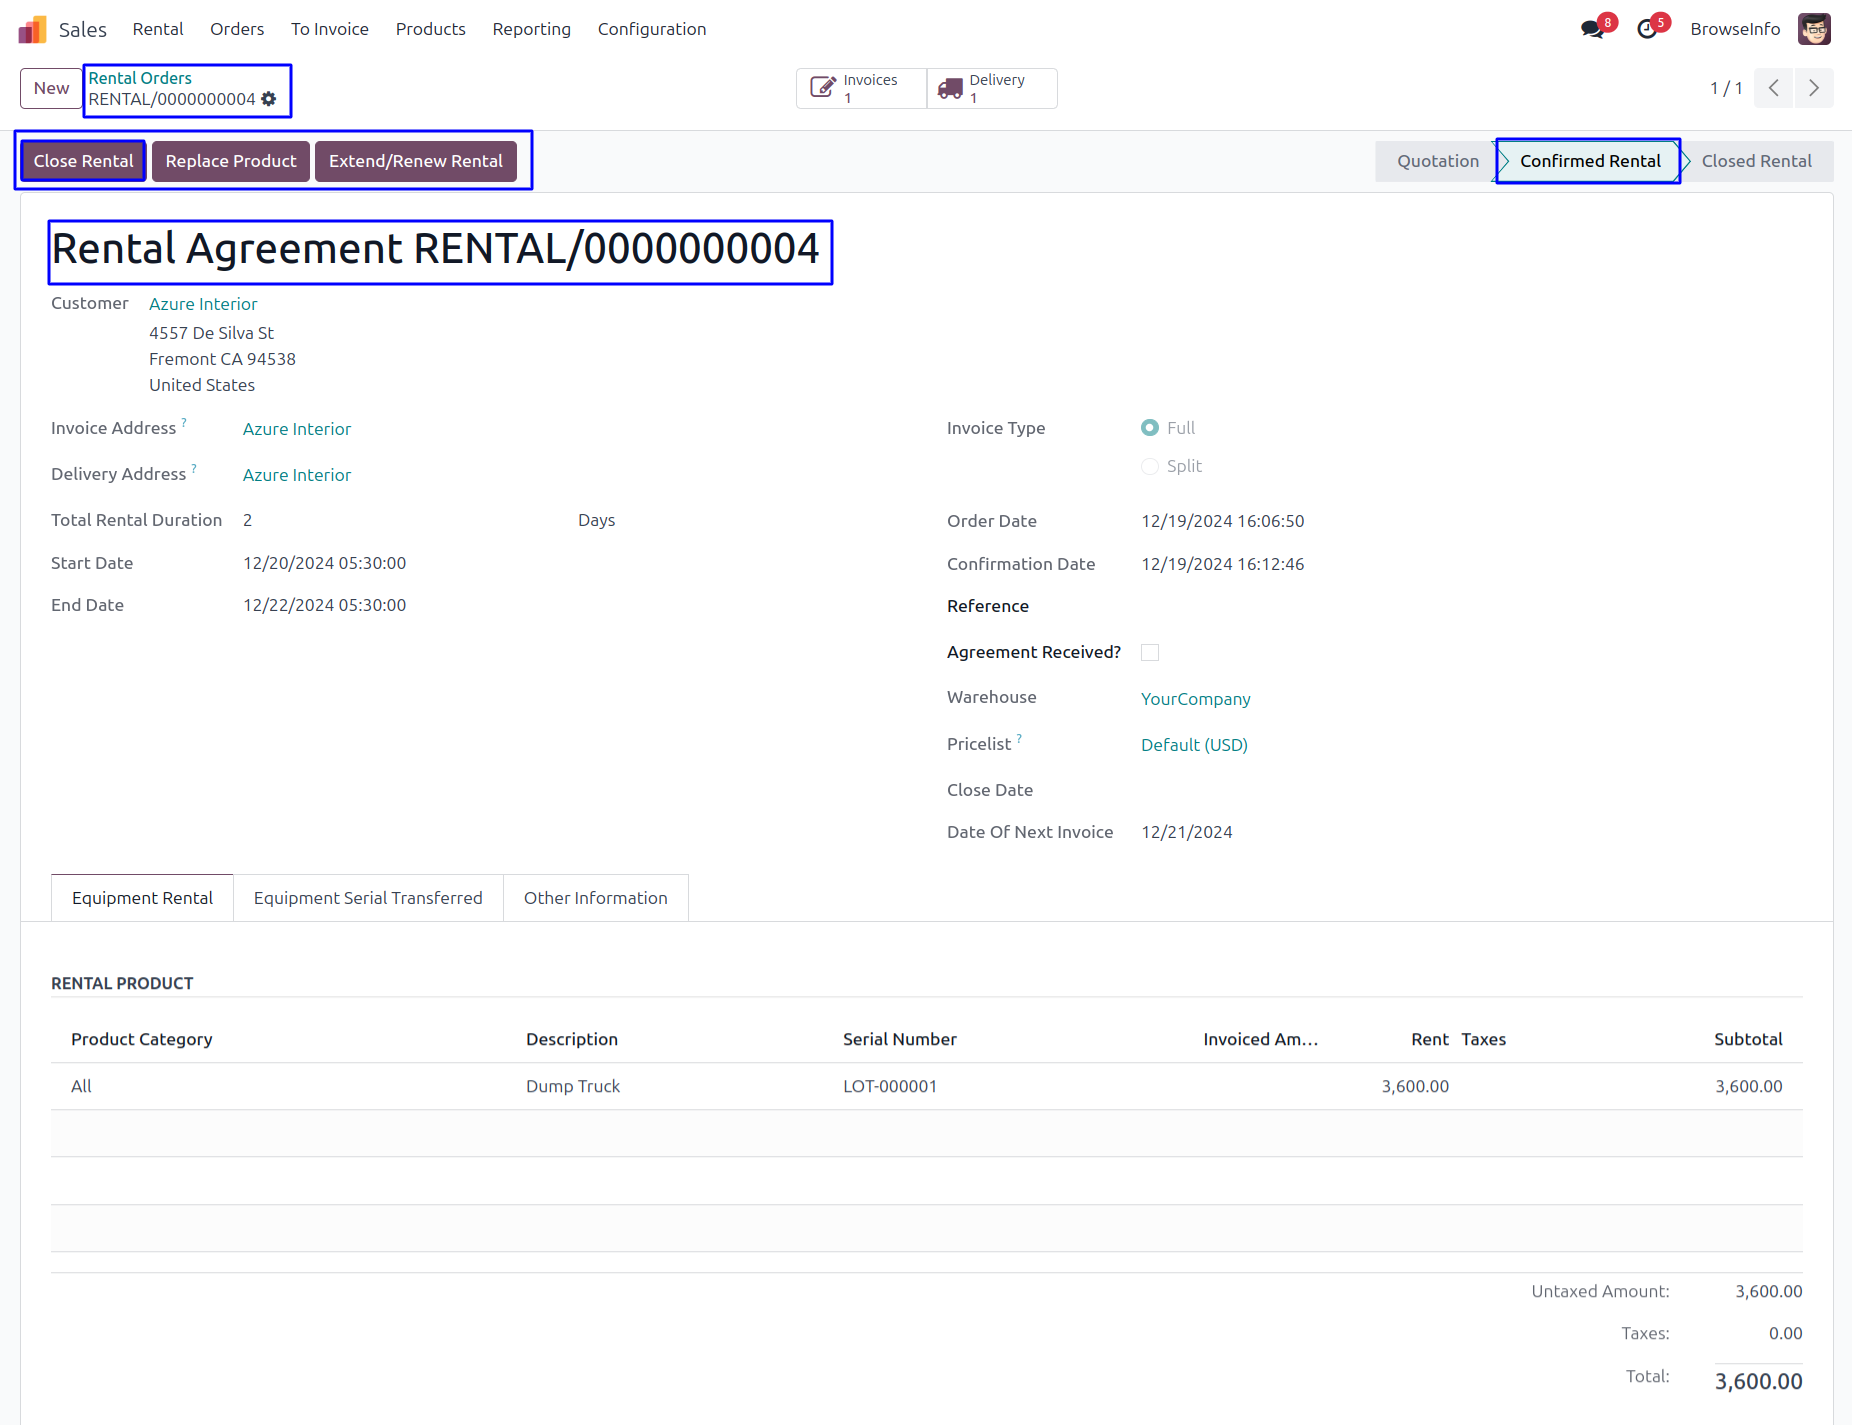
Task: Switch to Equipment Serial Transferred tab
Action: (368, 898)
